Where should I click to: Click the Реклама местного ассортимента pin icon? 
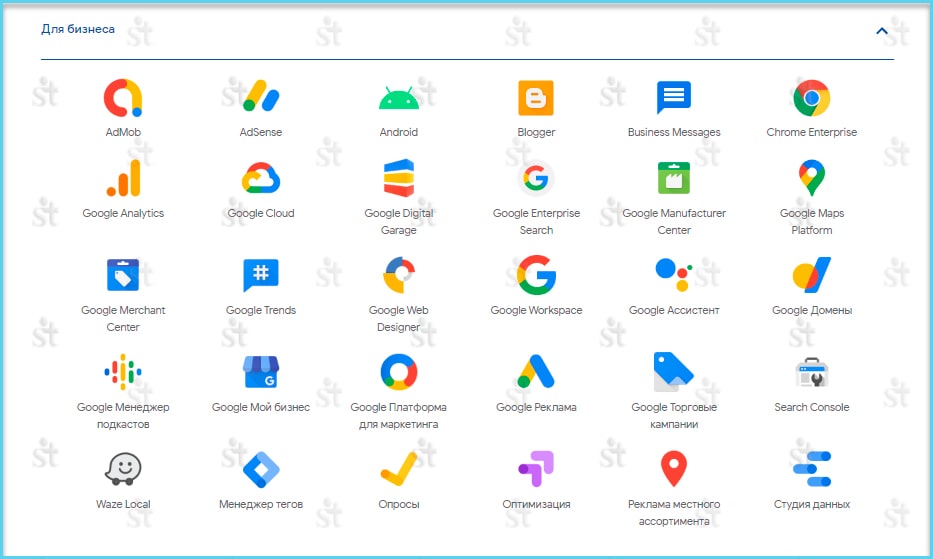[x=674, y=469]
